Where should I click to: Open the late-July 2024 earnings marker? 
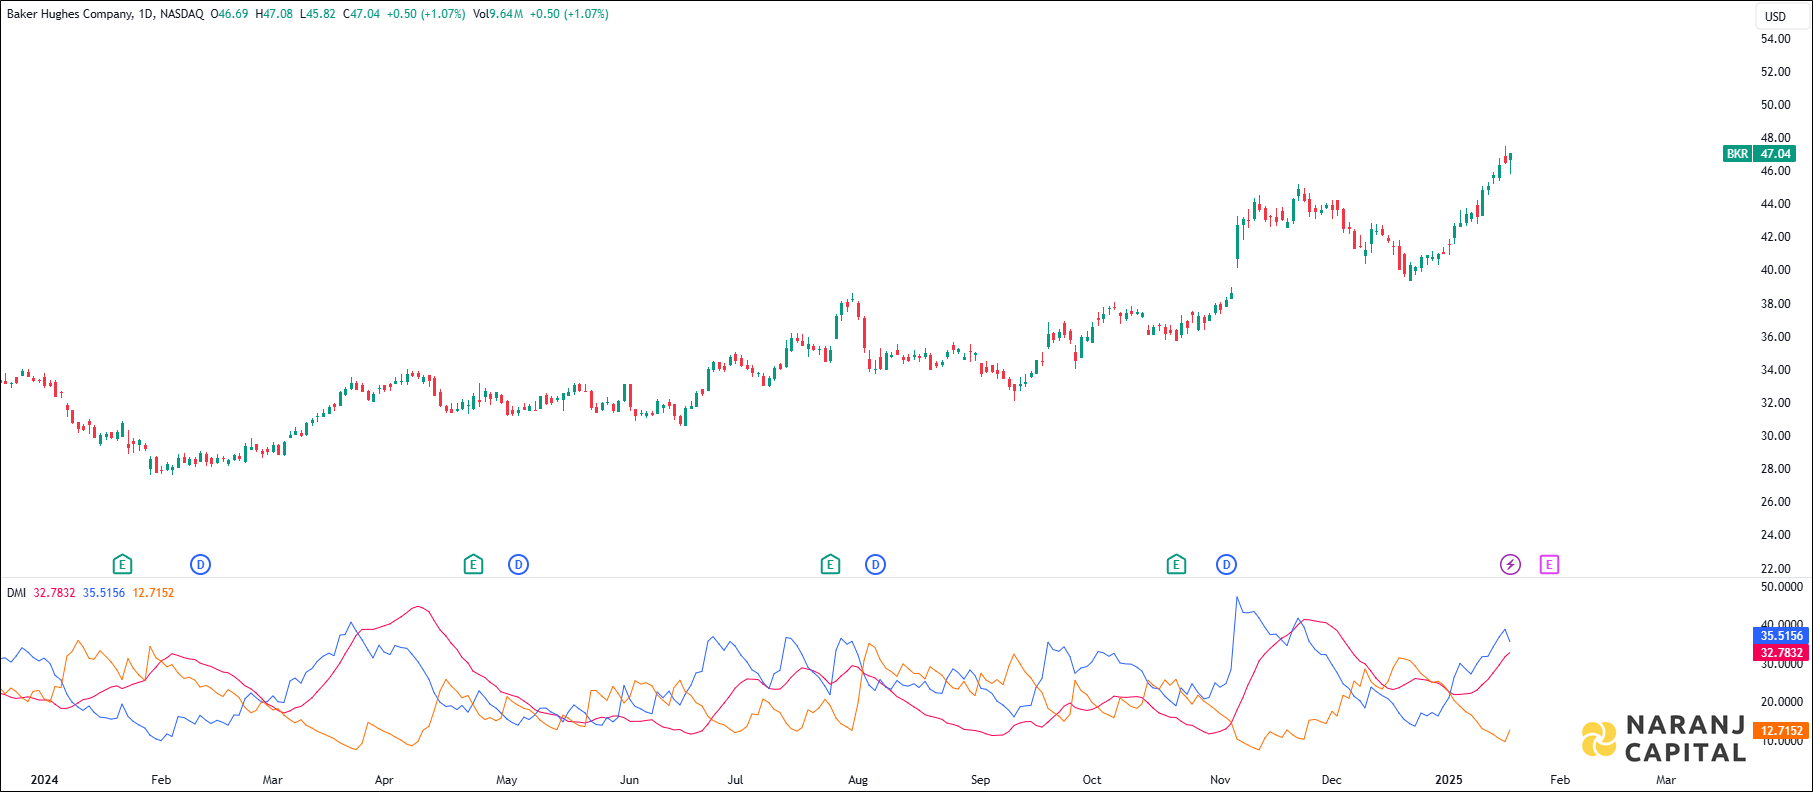coord(830,565)
